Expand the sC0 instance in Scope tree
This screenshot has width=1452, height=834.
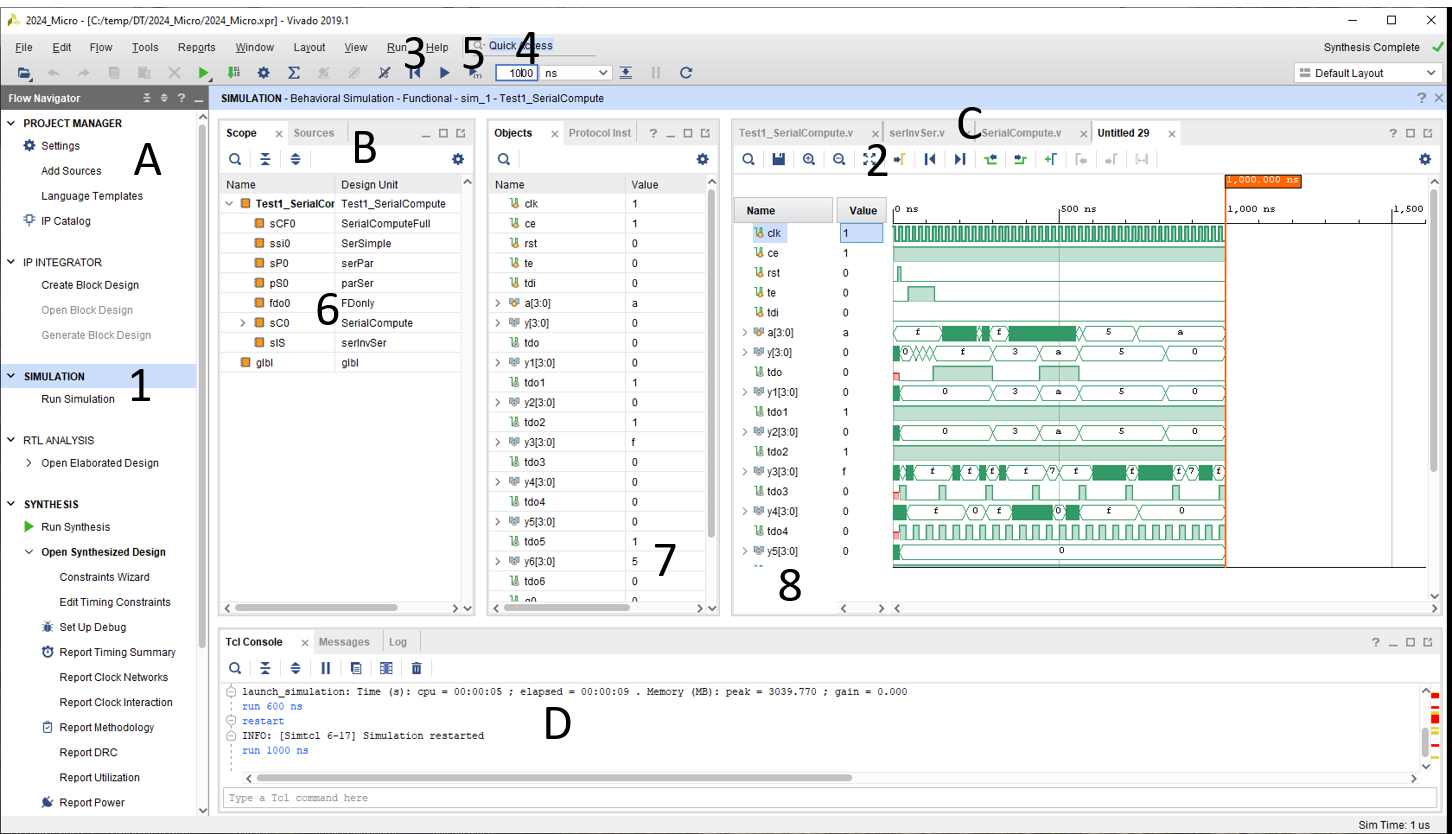click(x=242, y=323)
